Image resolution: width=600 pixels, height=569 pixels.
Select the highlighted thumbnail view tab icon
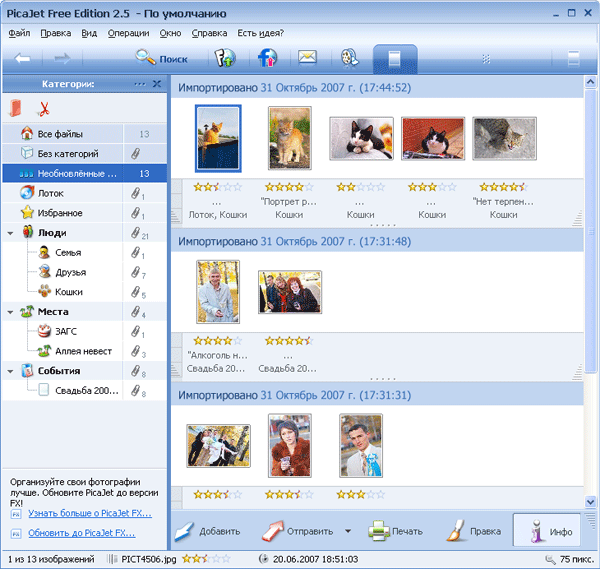point(395,59)
